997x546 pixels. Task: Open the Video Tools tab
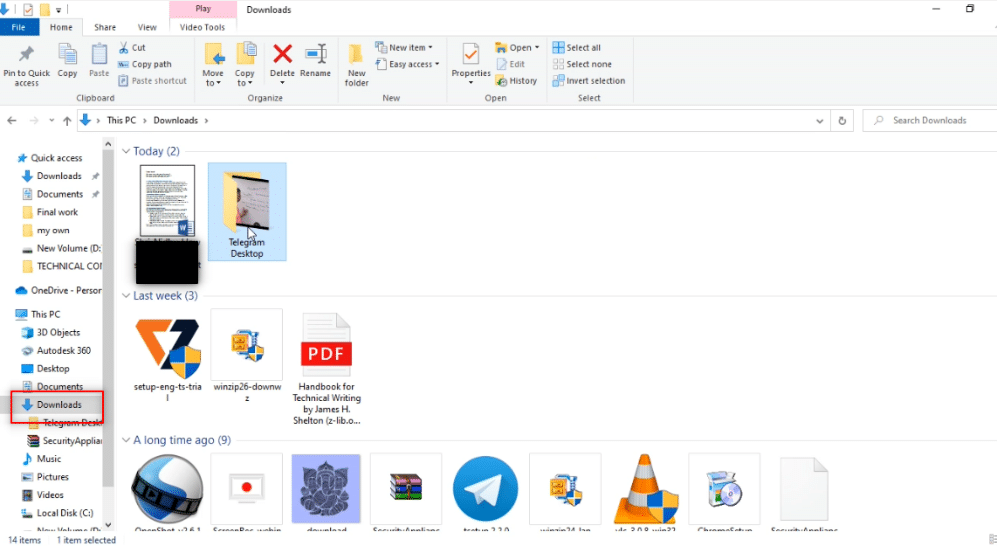(202, 27)
